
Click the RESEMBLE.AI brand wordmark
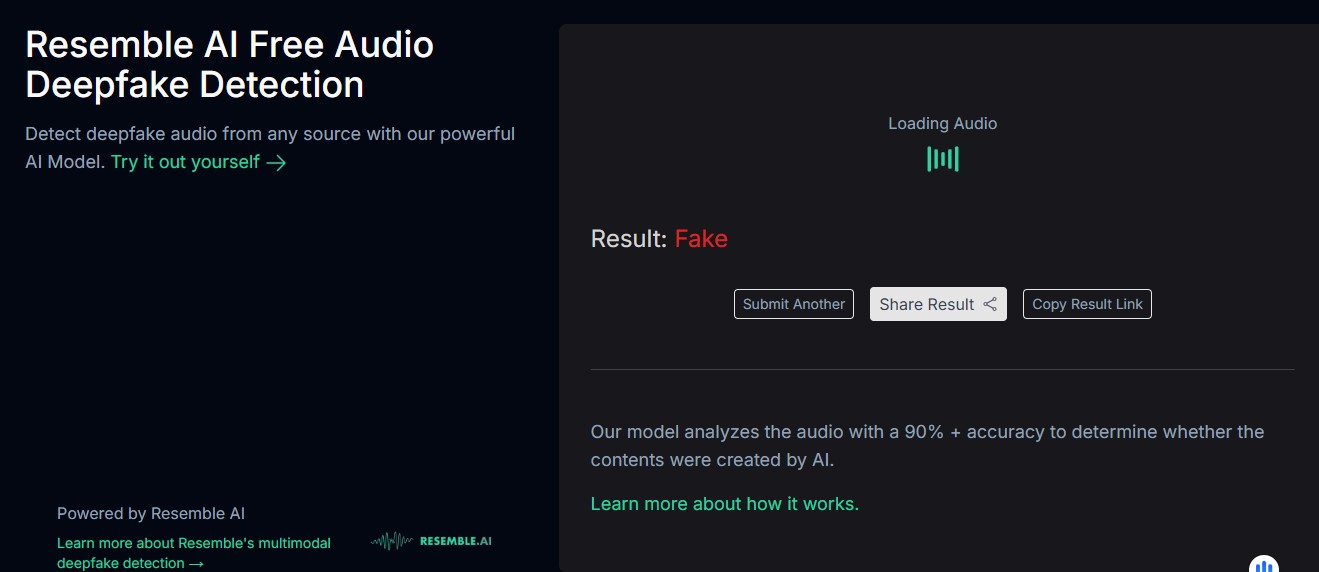(x=455, y=541)
